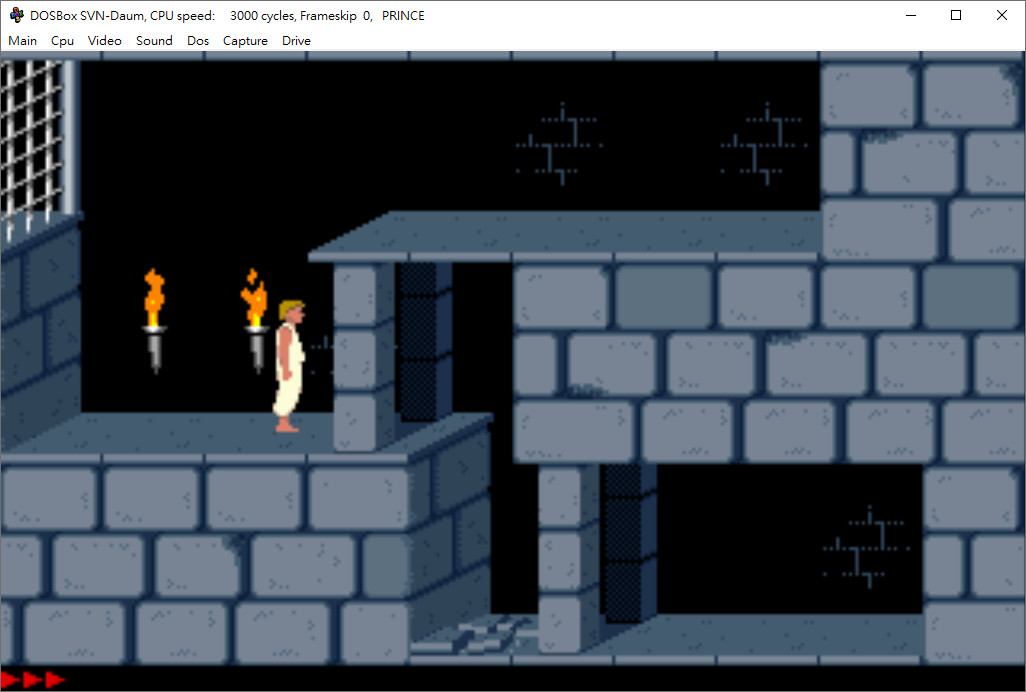Click the DOSBox window title text
The width and height of the screenshot is (1026, 692).
[x=227, y=15]
